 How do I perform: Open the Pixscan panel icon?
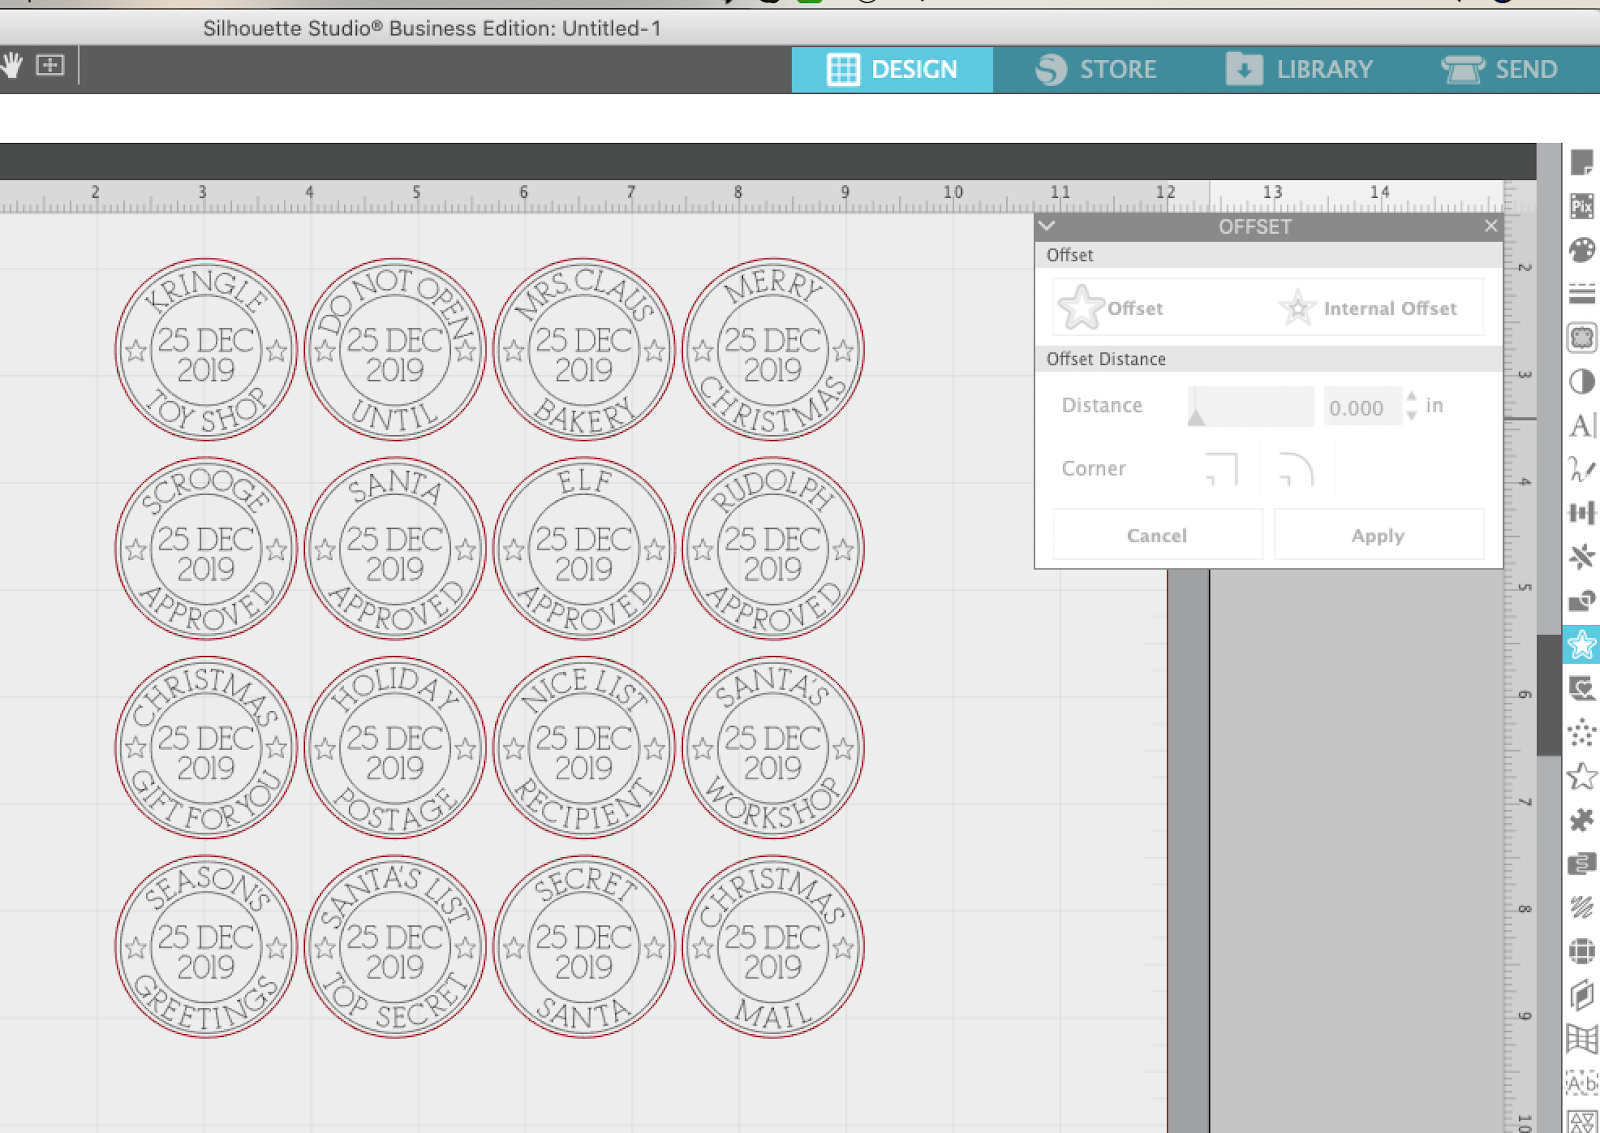point(1582,206)
